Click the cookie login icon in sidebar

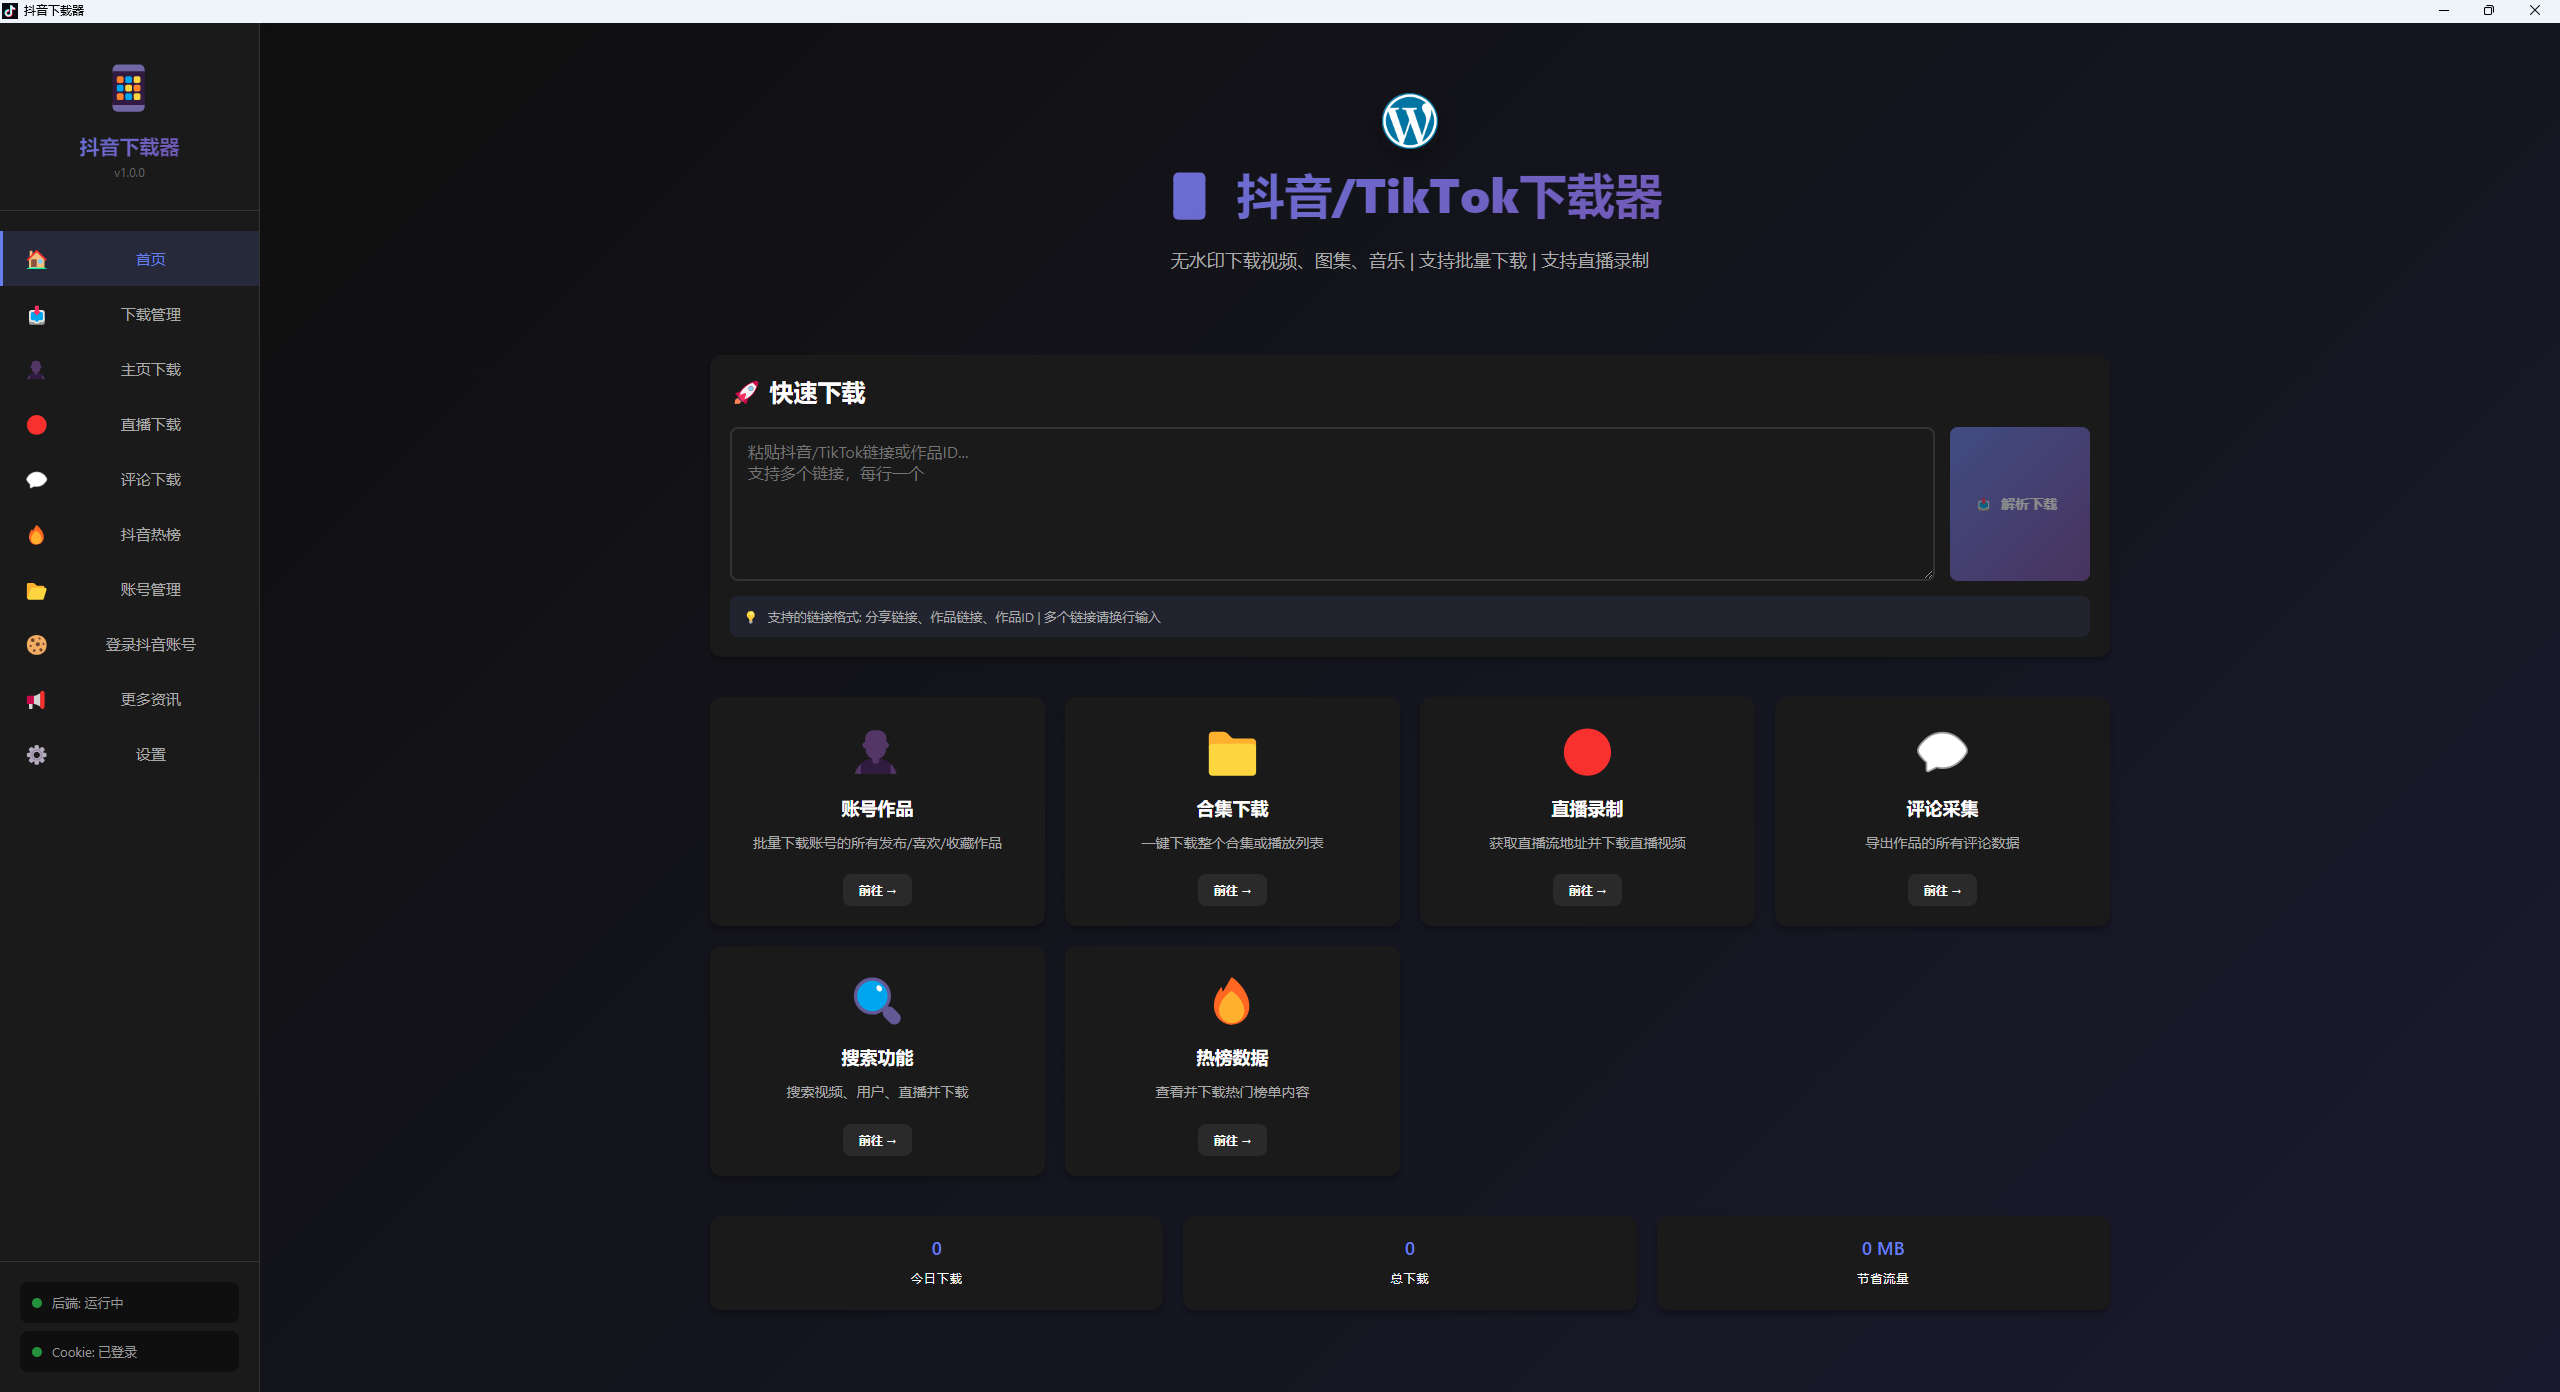pyautogui.click(x=37, y=645)
